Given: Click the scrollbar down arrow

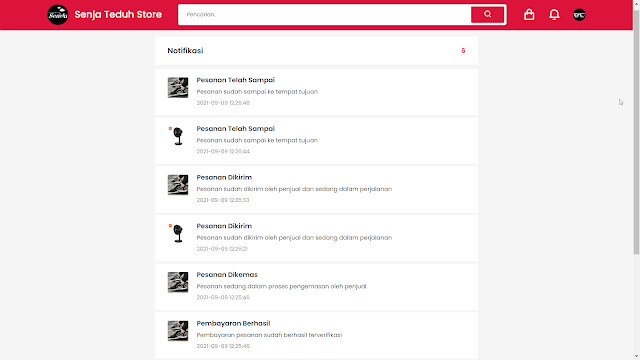Looking at the screenshot, I should pyautogui.click(x=636, y=357).
